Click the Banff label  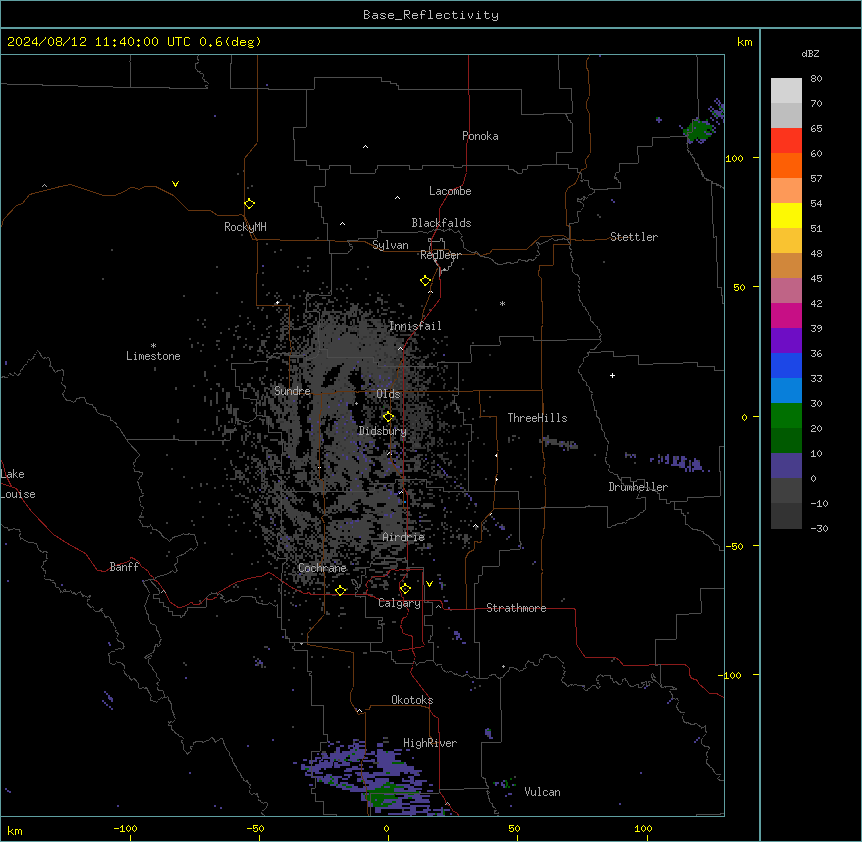(x=124, y=567)
